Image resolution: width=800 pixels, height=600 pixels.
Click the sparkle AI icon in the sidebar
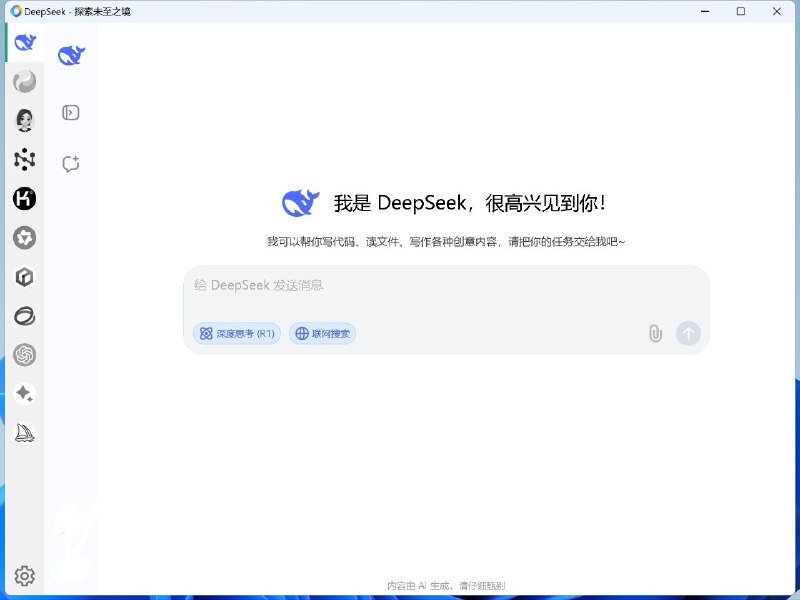(24, 394)
